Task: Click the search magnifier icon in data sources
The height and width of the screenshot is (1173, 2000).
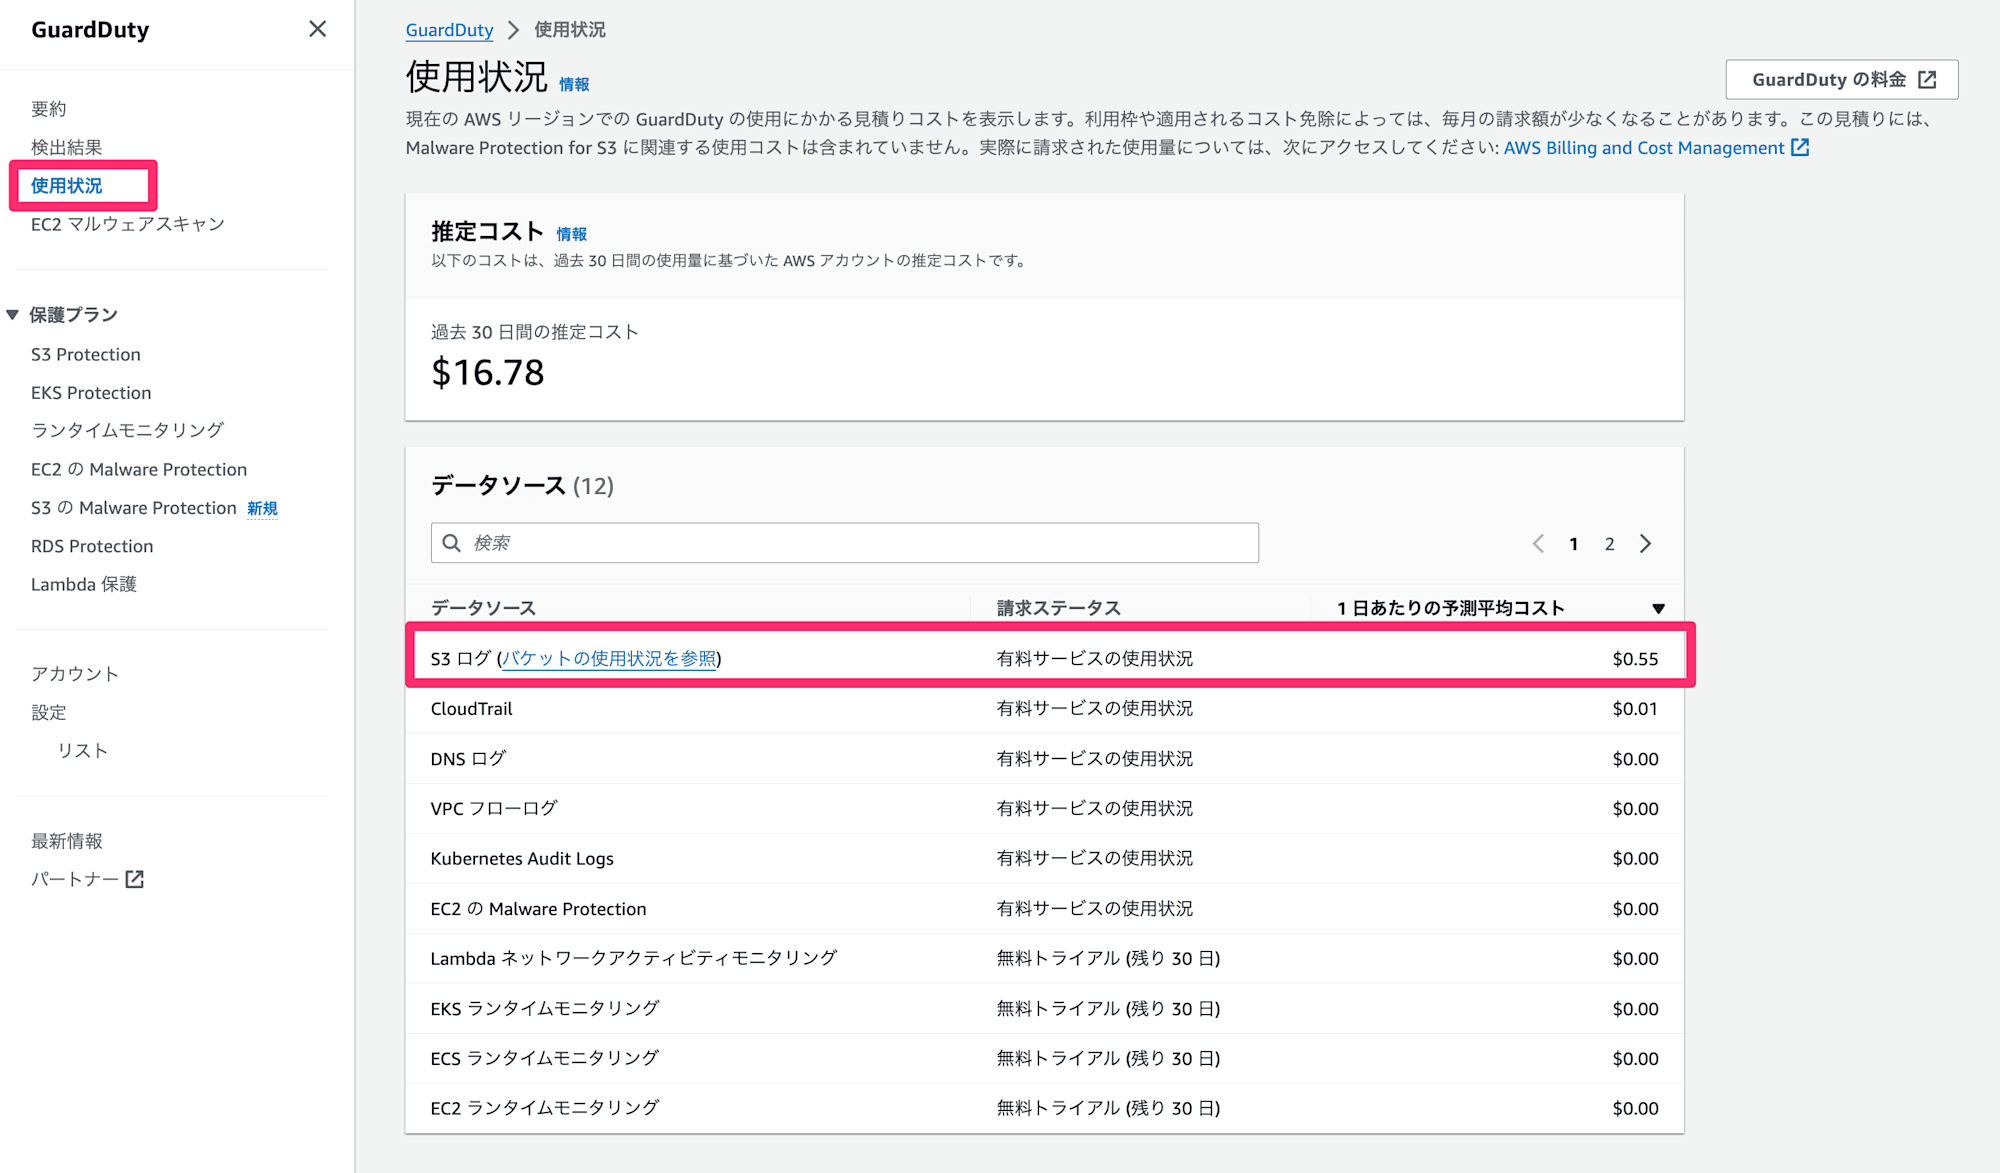Action: (452, 543)
